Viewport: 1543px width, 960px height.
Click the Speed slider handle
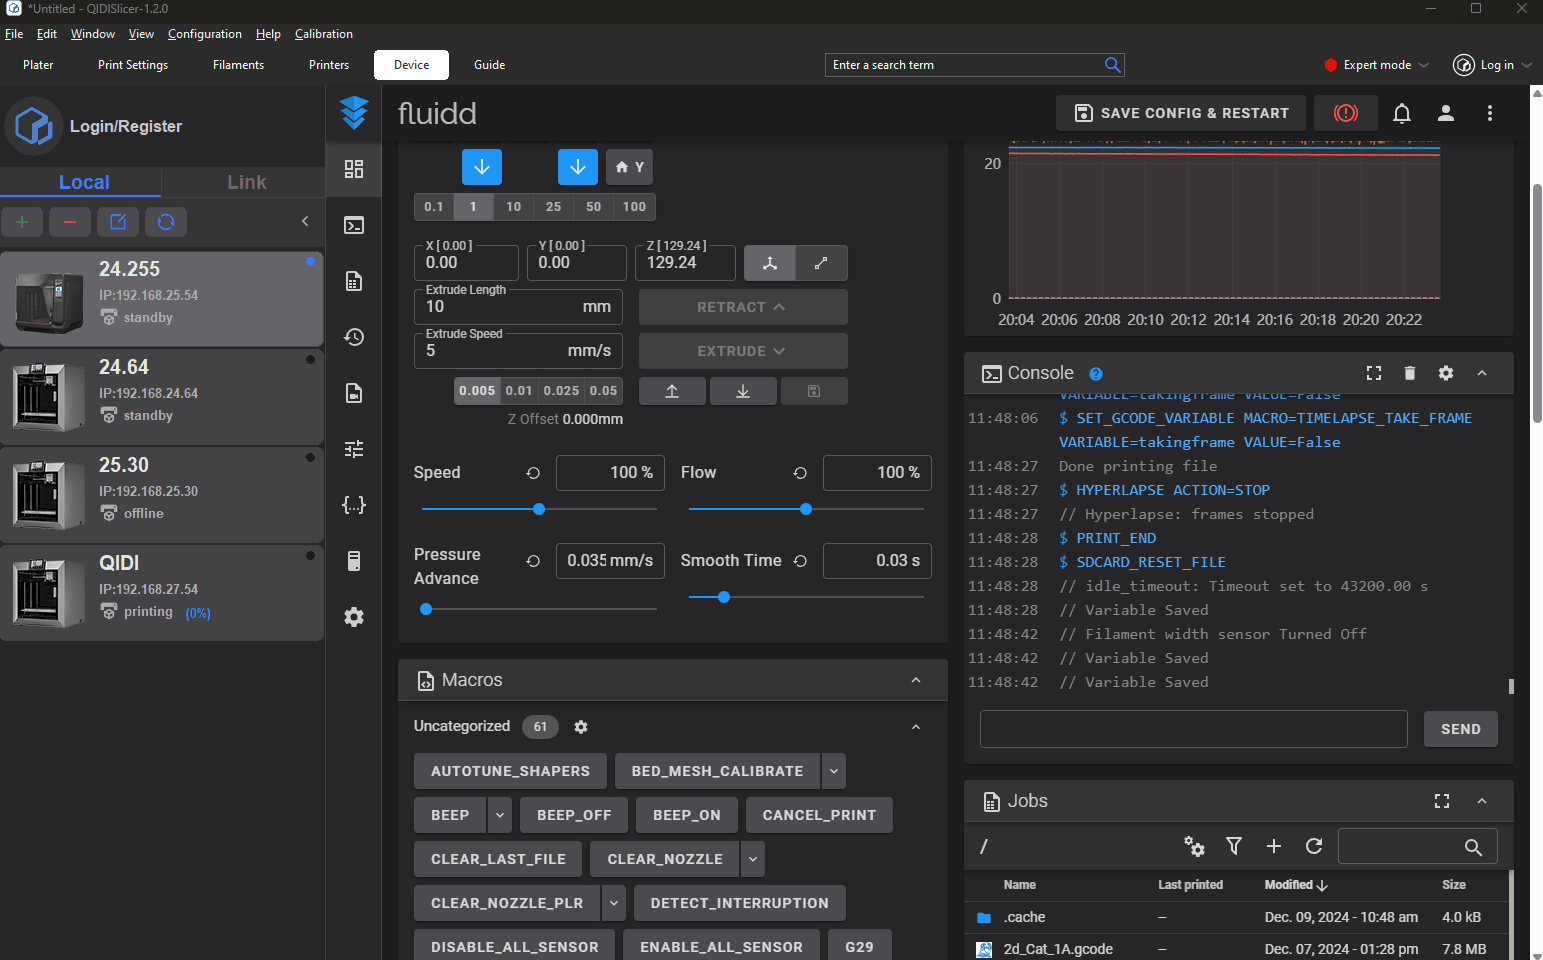539,509
